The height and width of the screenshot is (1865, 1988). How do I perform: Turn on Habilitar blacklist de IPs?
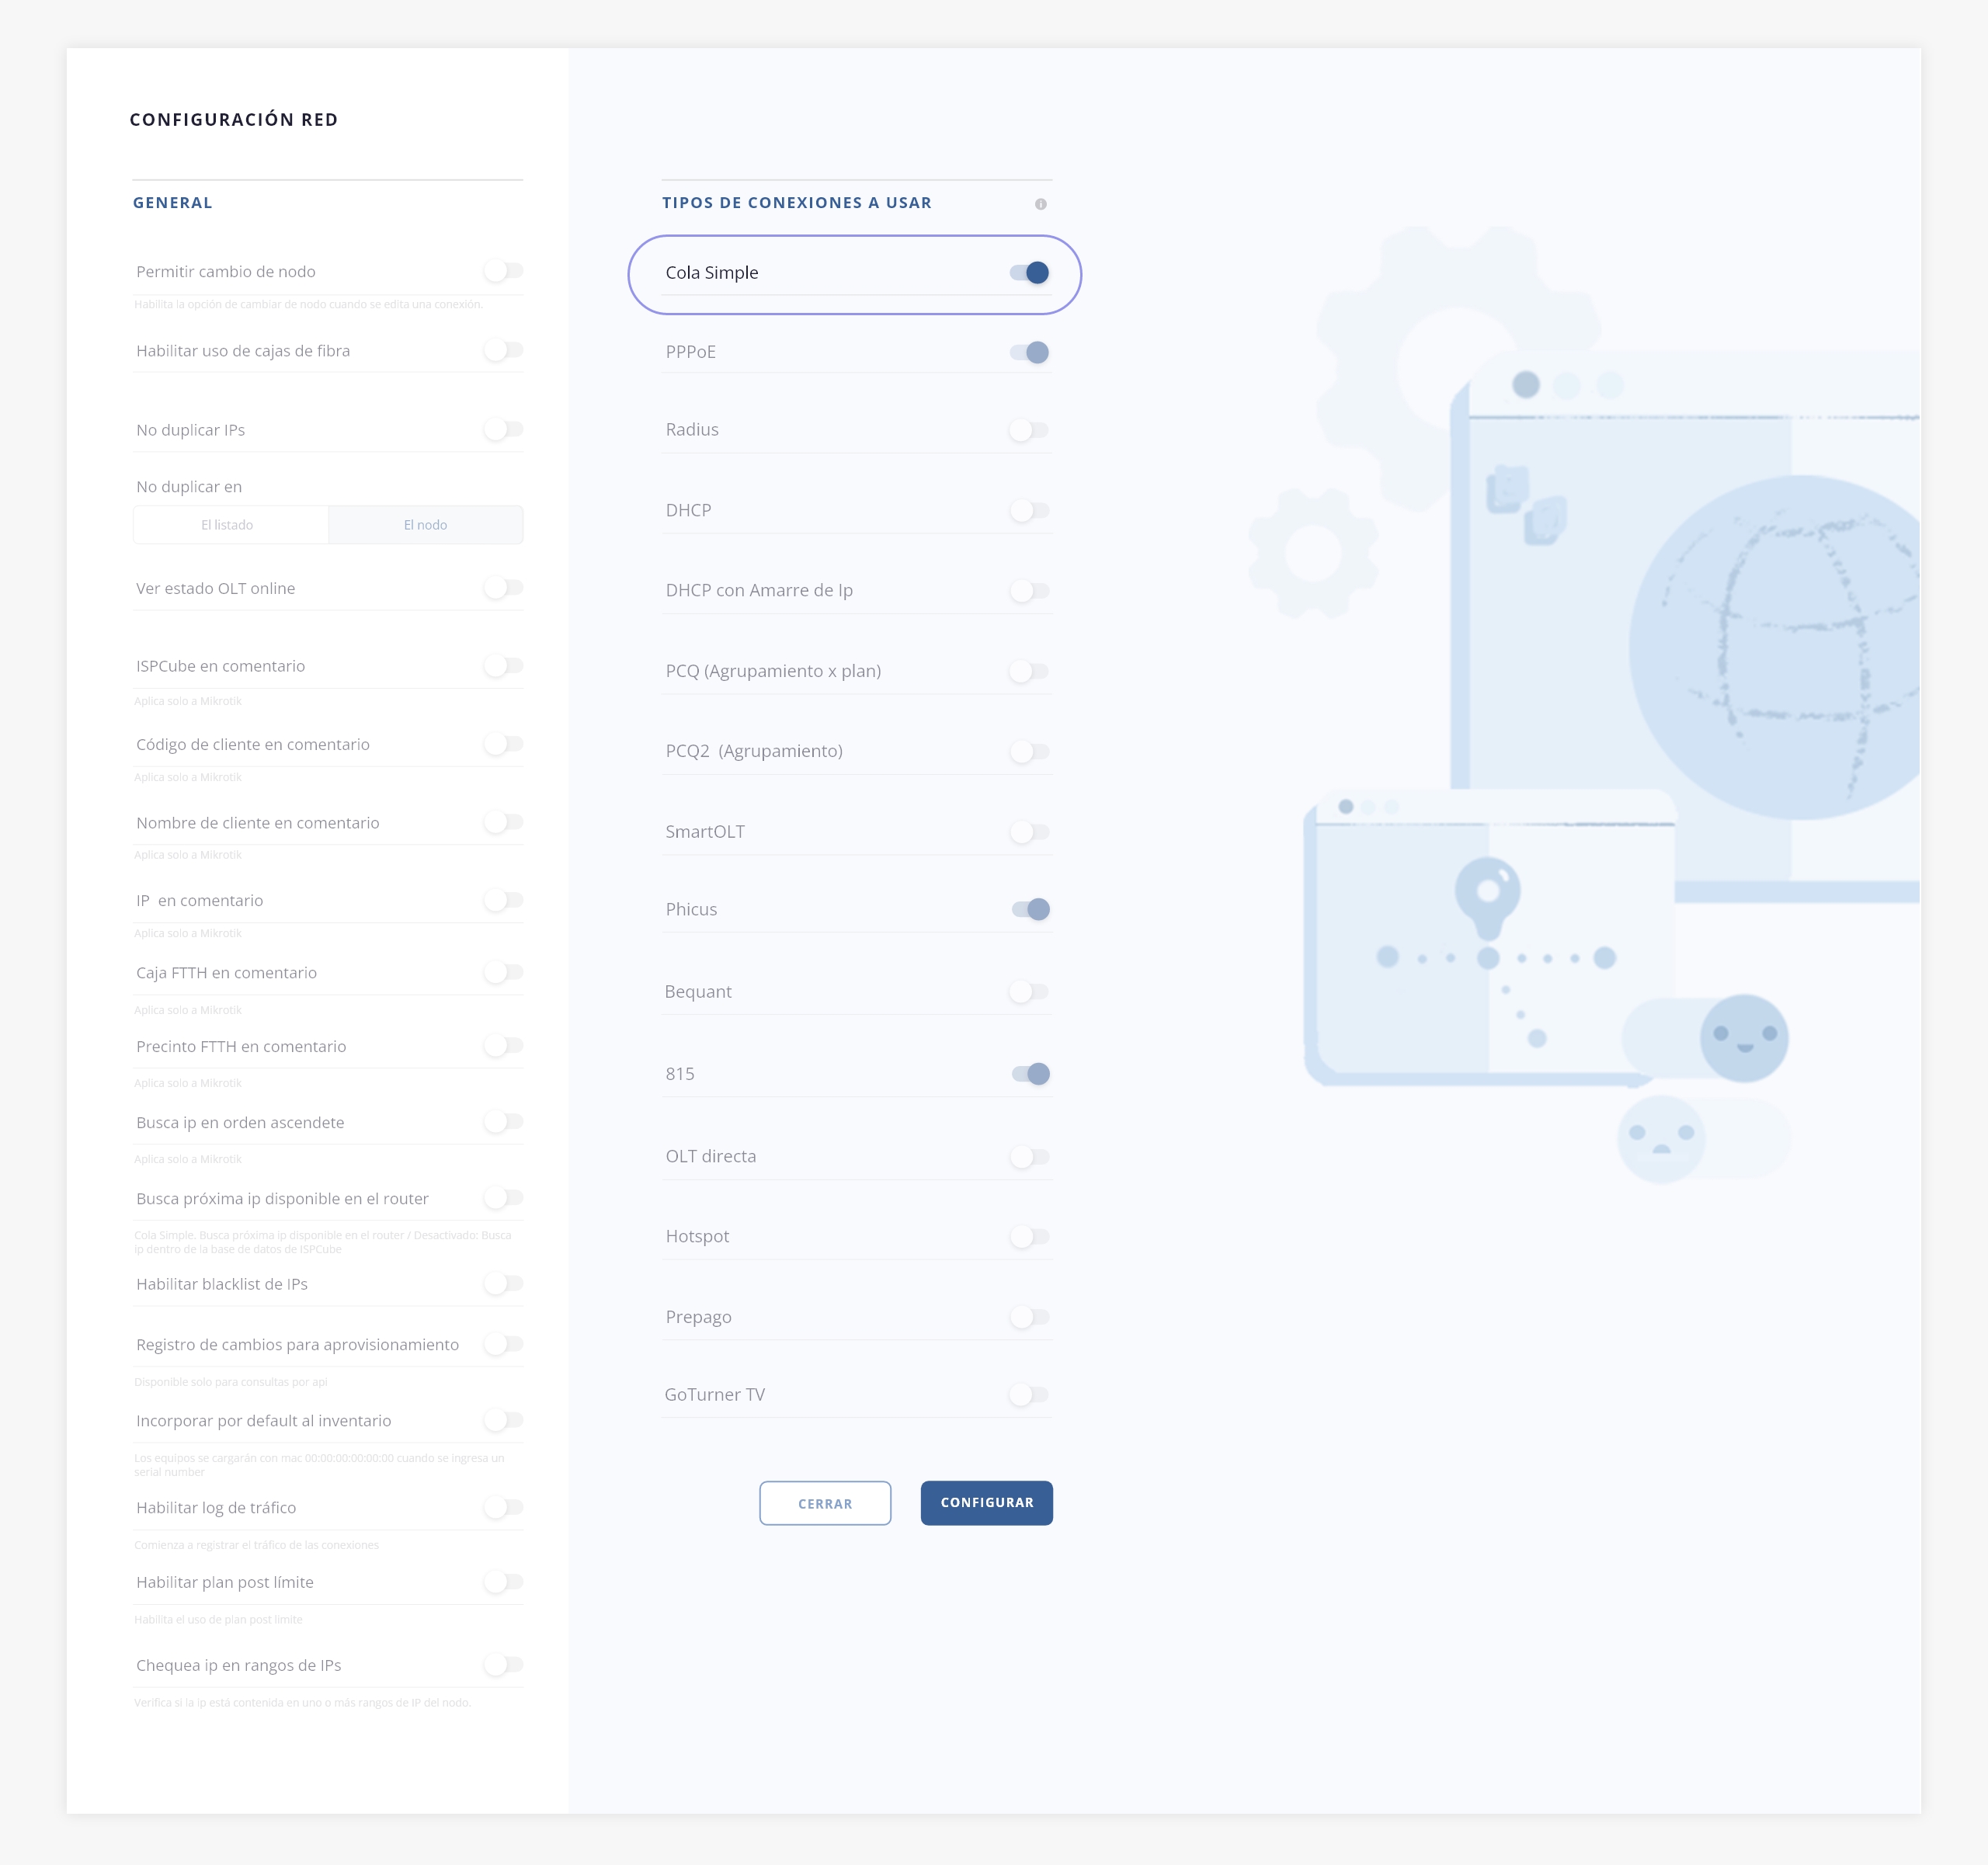tap(504, 1284)
